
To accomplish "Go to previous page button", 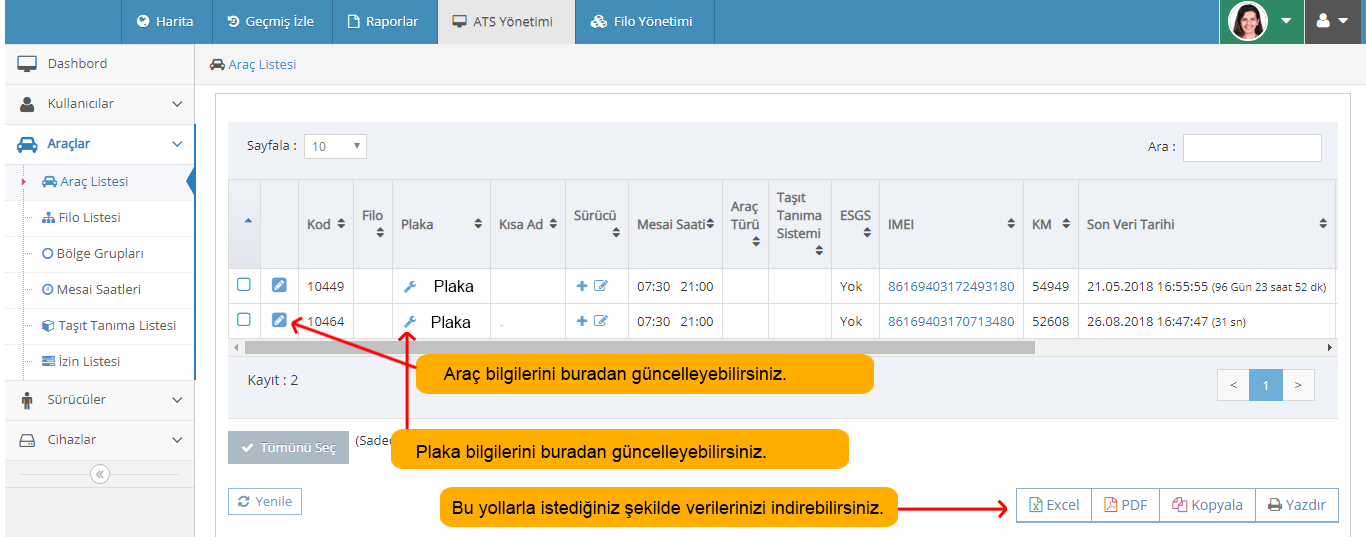I will coord(1233,385).
